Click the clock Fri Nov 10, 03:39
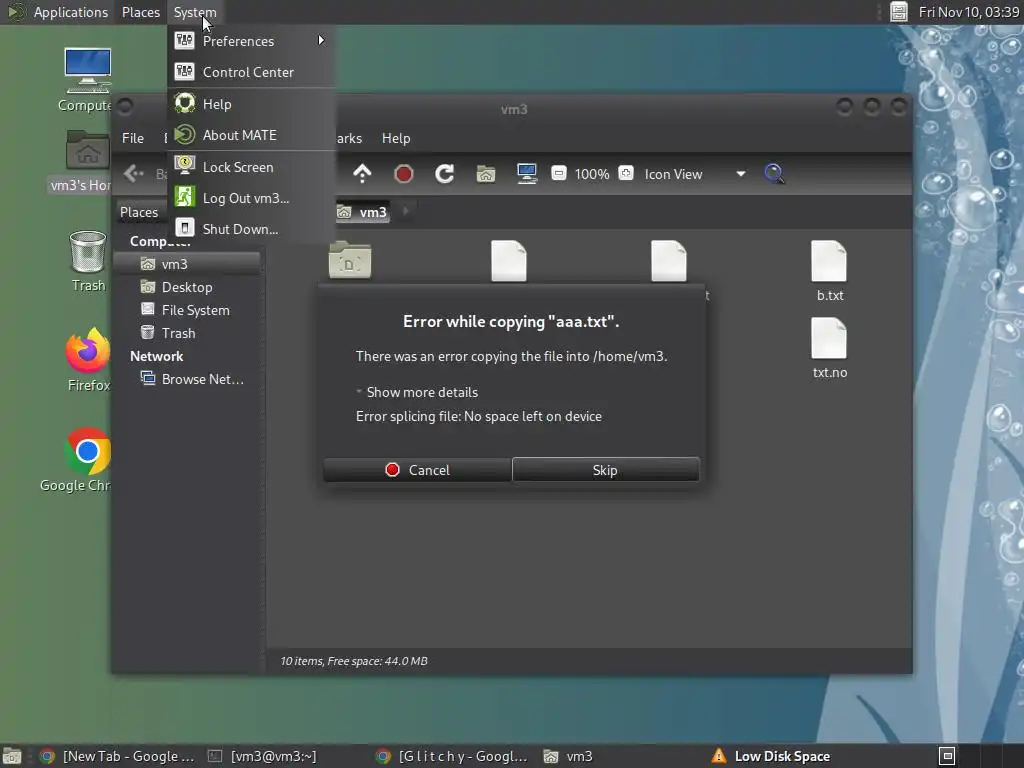1024x768 pixels. click(x=968, y=12)
